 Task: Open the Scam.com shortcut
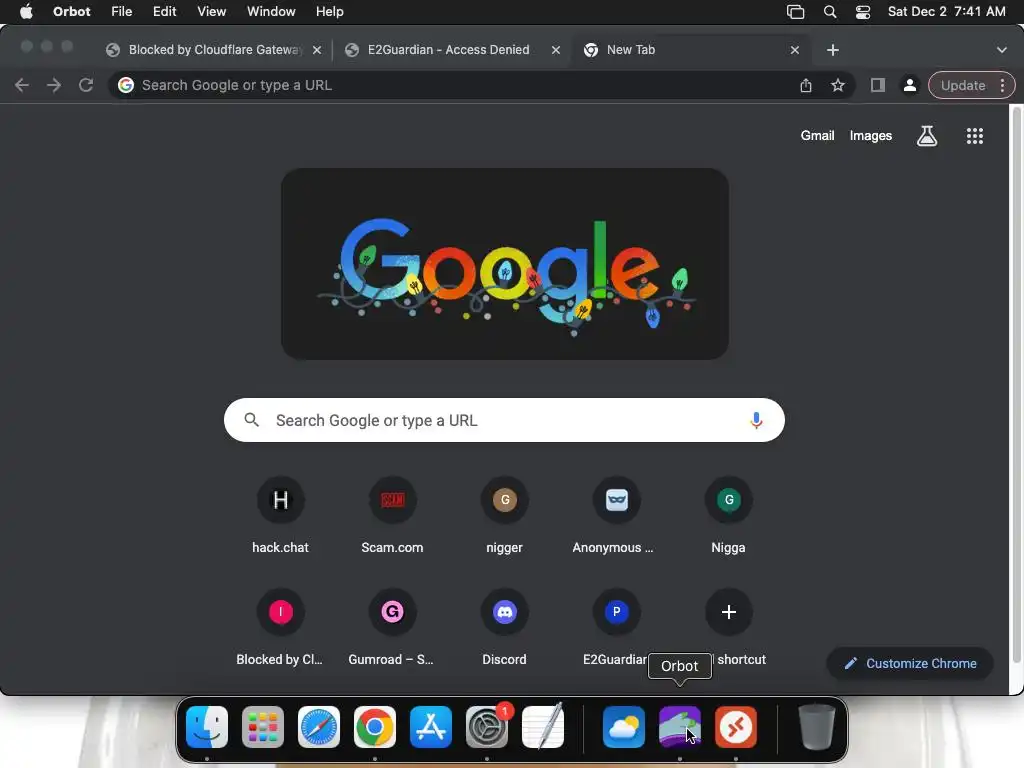392,516
